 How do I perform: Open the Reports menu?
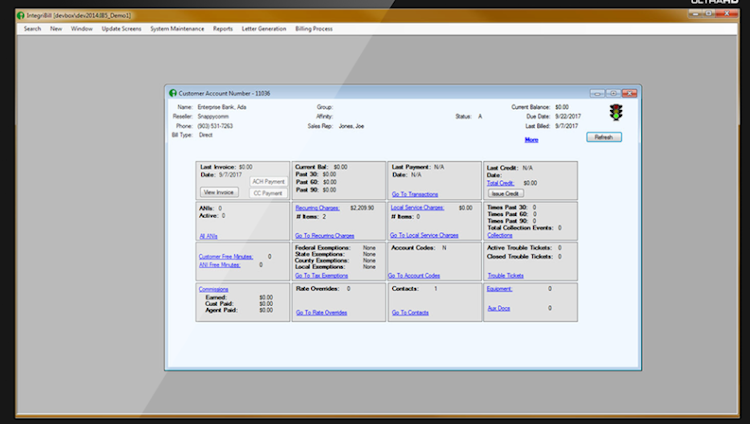click(223, 29)
